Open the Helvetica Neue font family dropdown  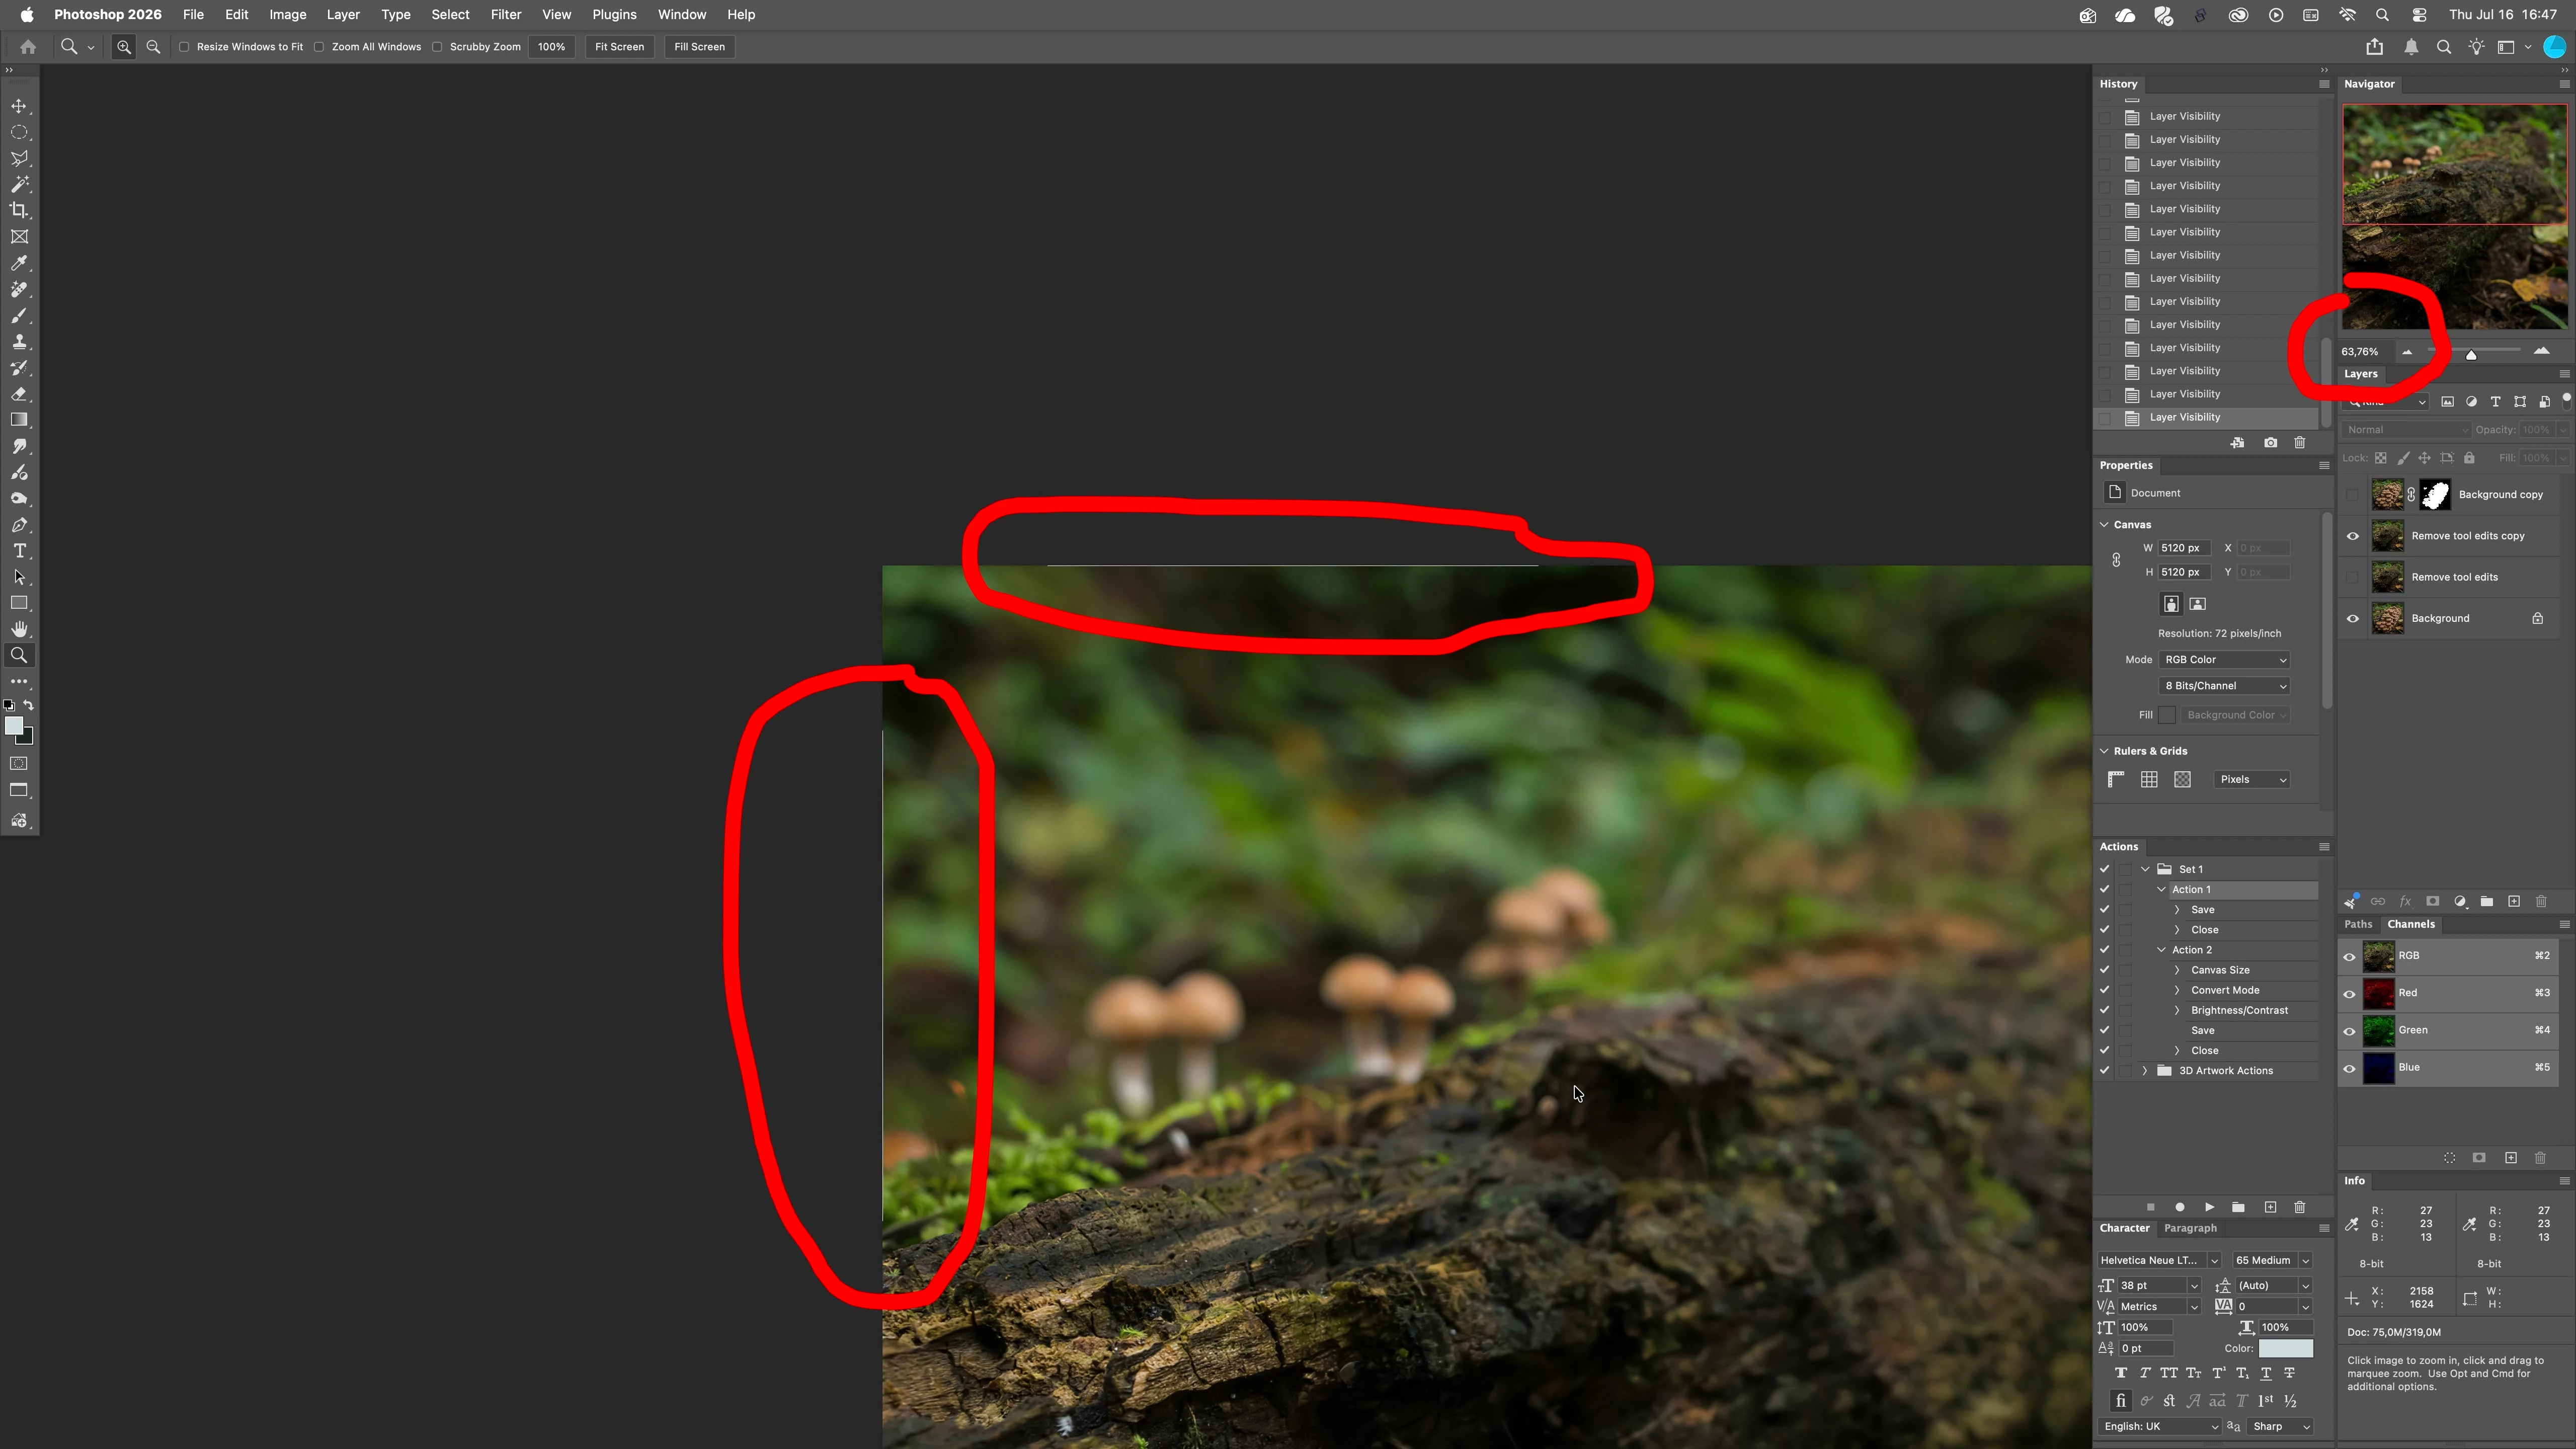click(x=2158, y=1261)
